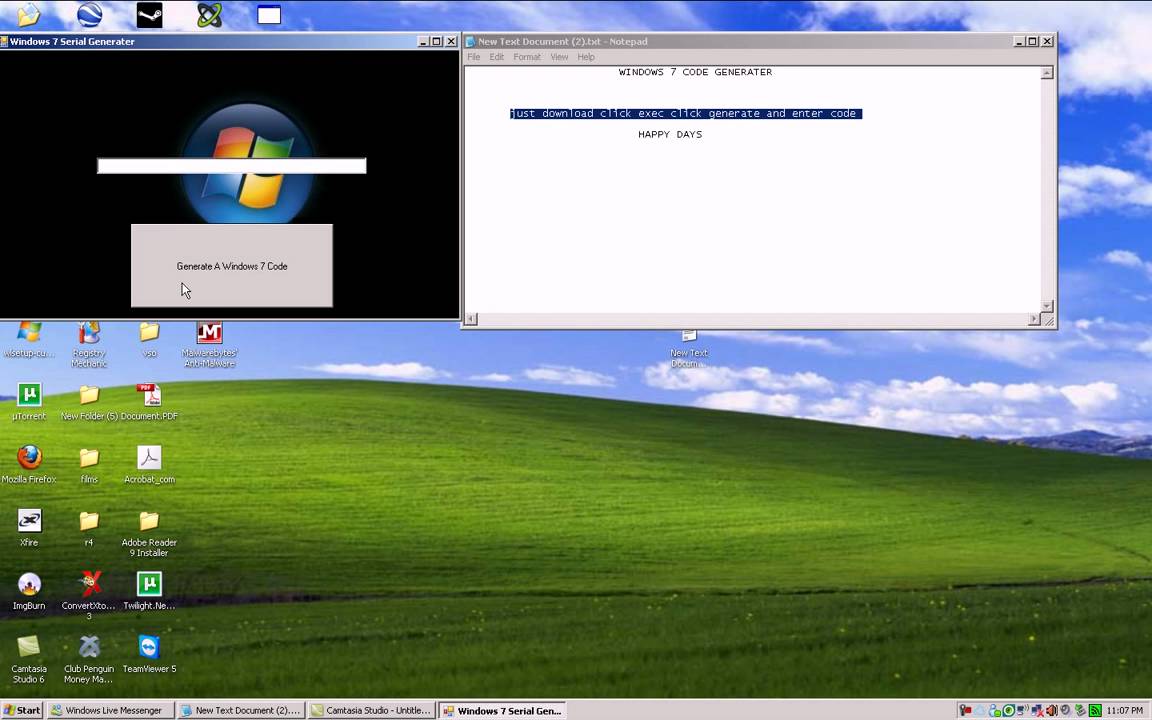Open the Start menu button
1152x720 pixels.
pos(22,710)
